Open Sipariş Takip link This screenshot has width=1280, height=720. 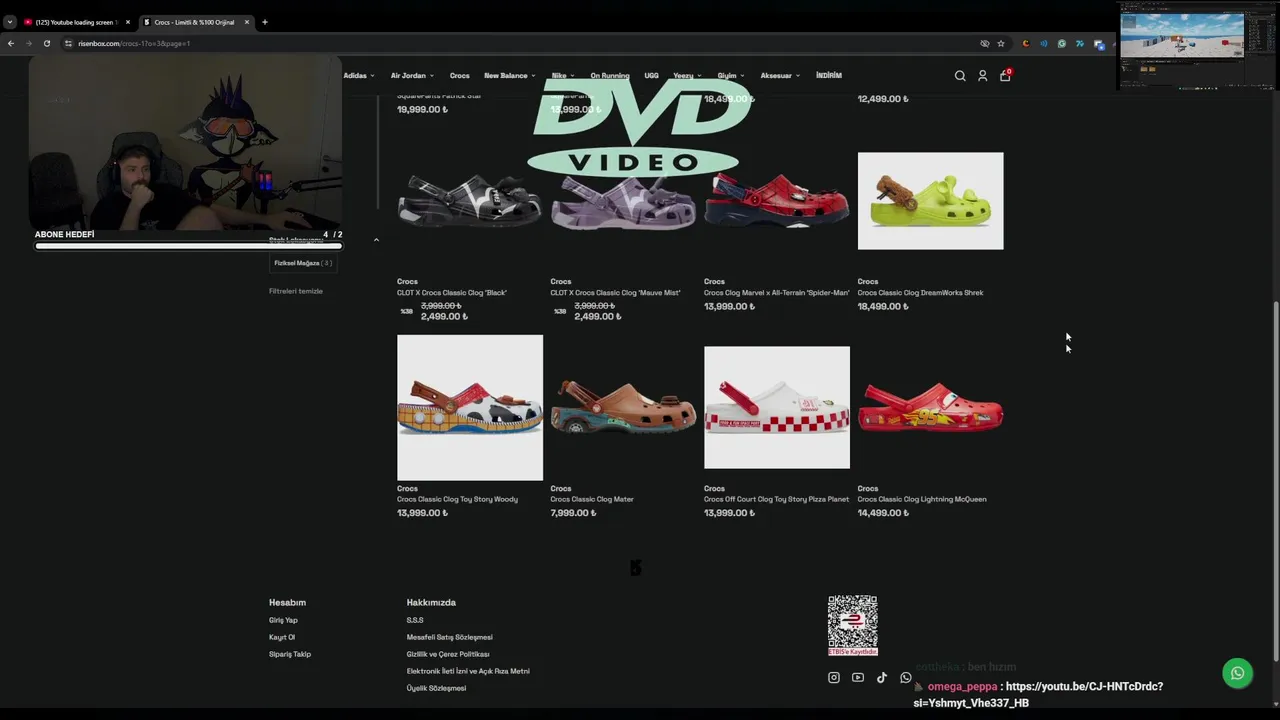pos(290,654)
